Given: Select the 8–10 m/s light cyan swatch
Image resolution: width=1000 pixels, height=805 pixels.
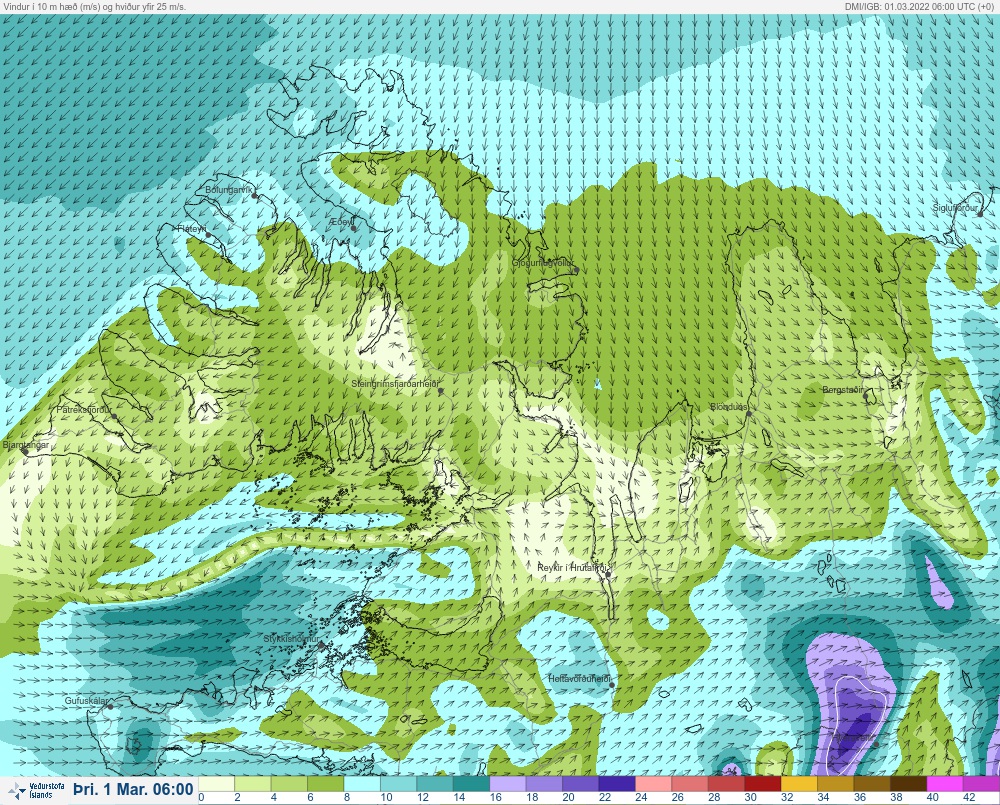Looking at the screenshot, I should coord(362,783).
